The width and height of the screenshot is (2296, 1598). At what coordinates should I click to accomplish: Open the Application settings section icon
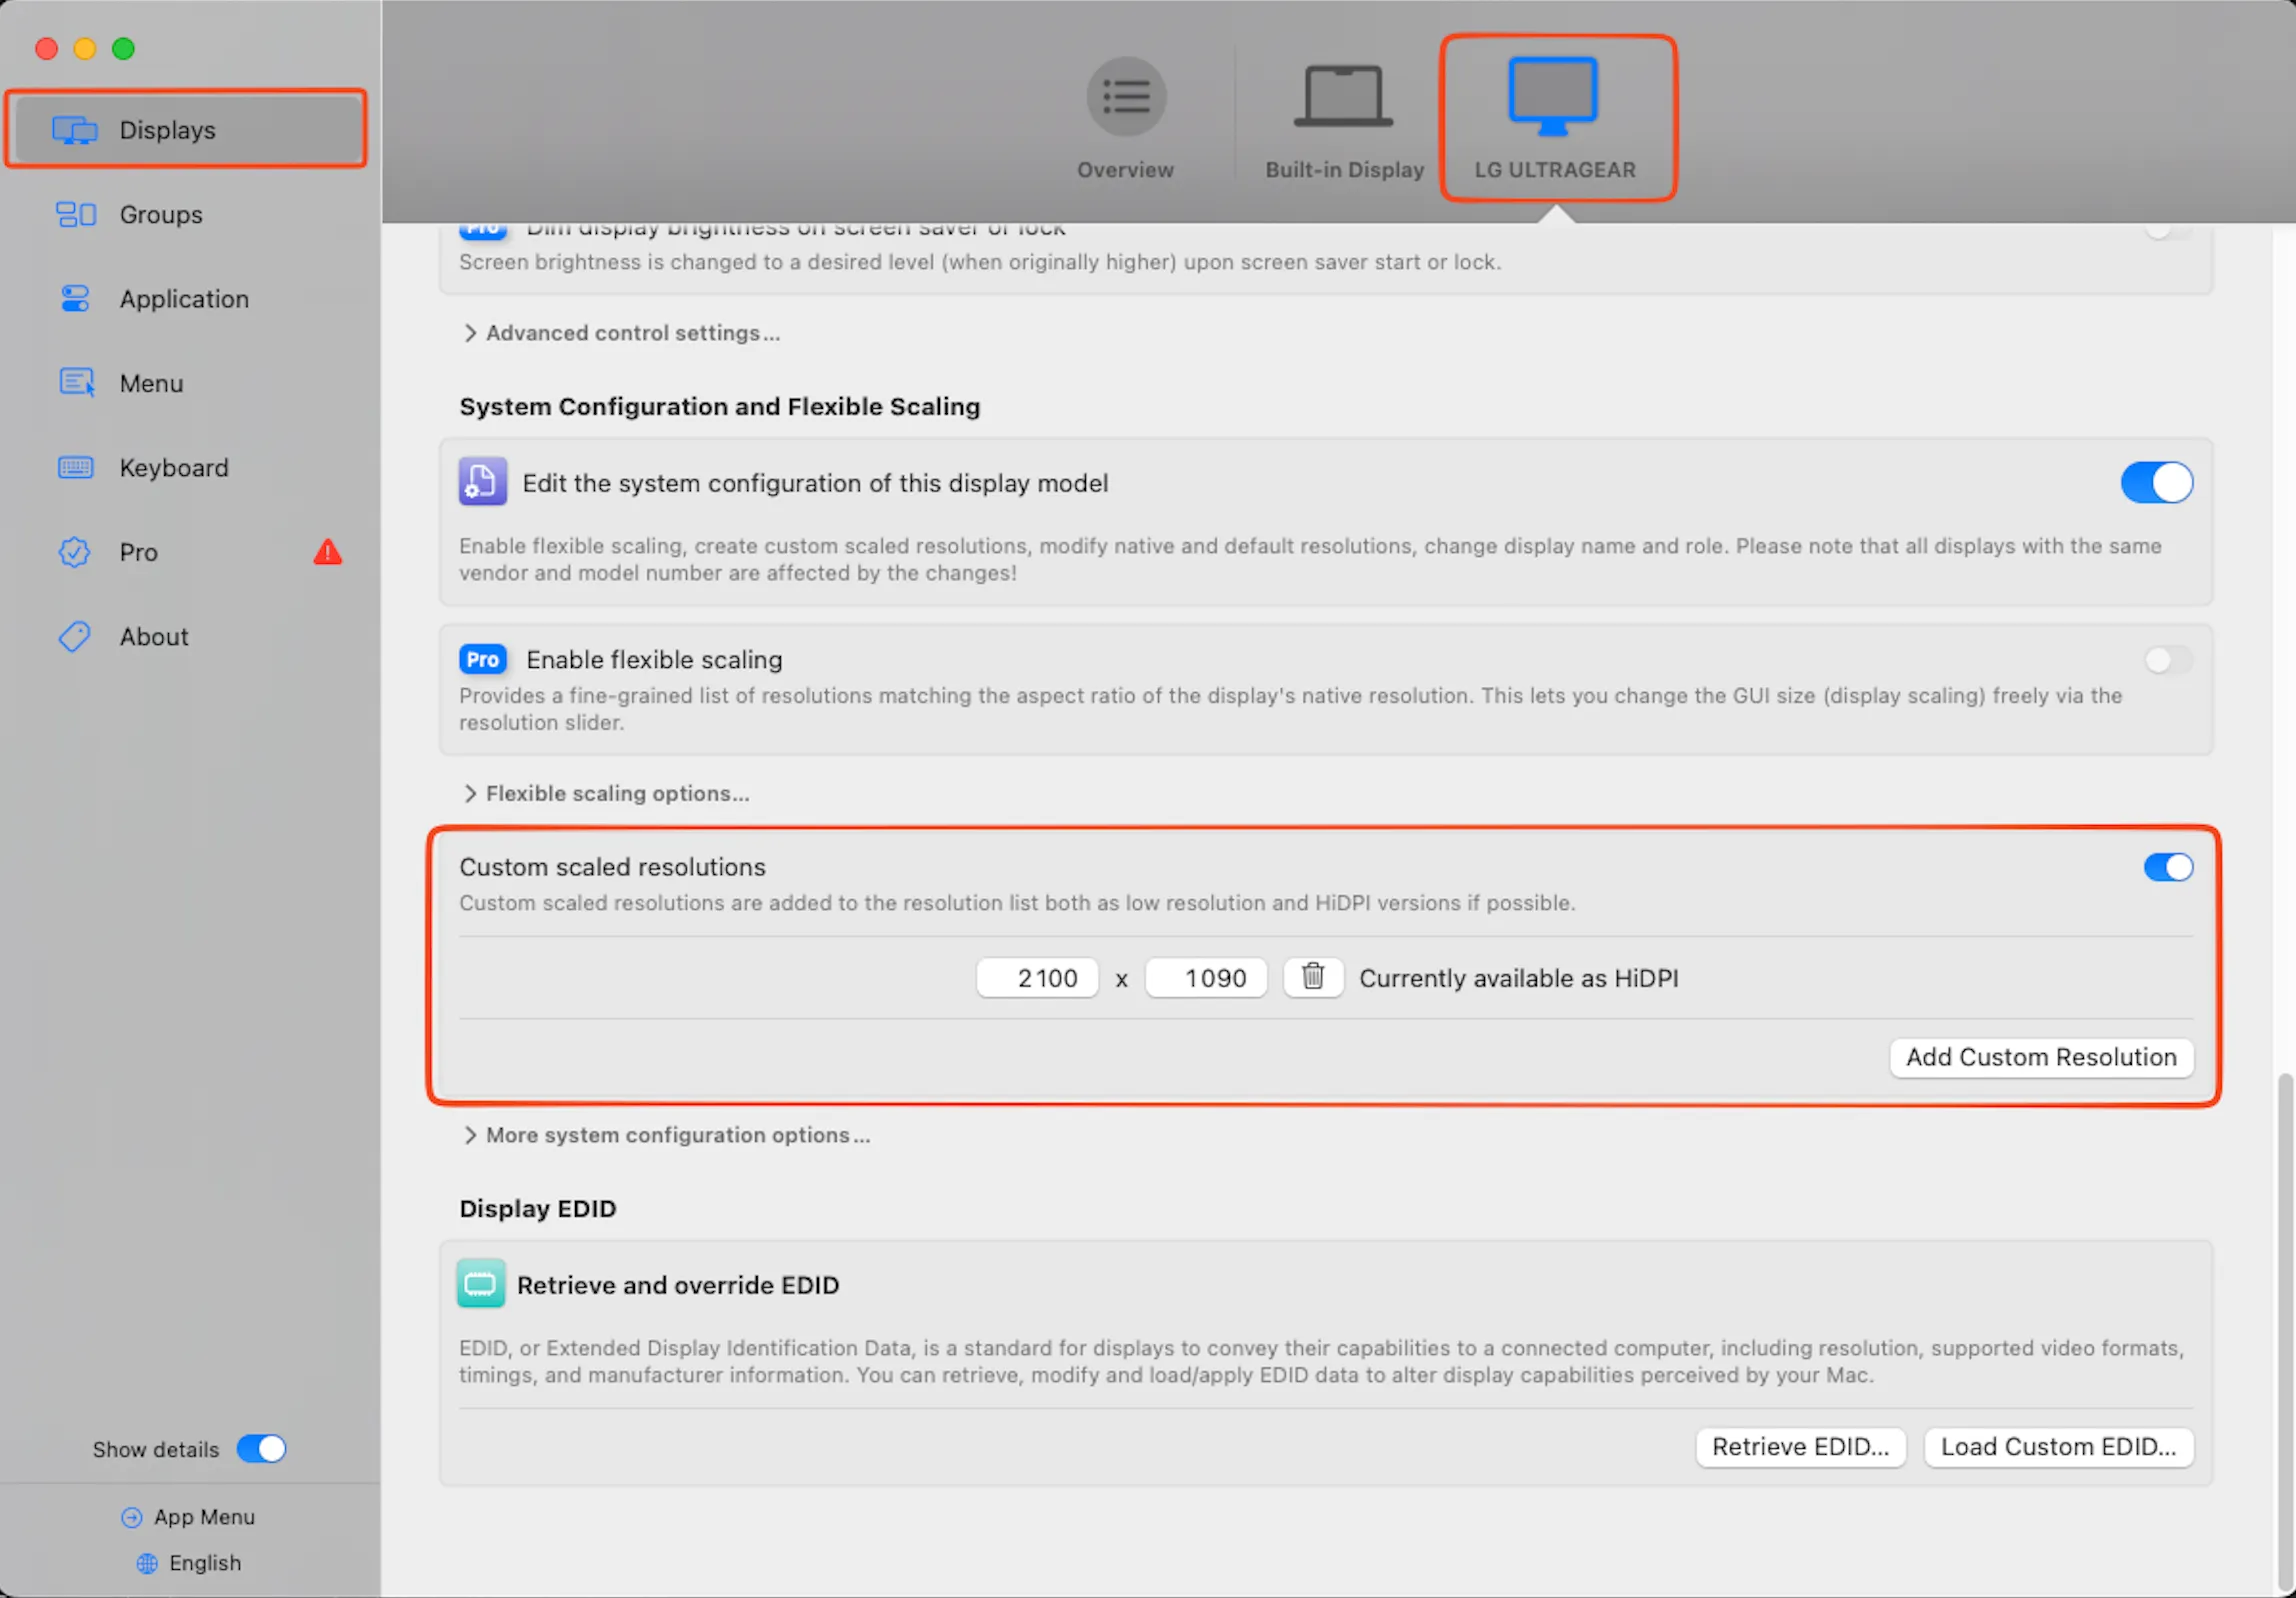point(75,299)
